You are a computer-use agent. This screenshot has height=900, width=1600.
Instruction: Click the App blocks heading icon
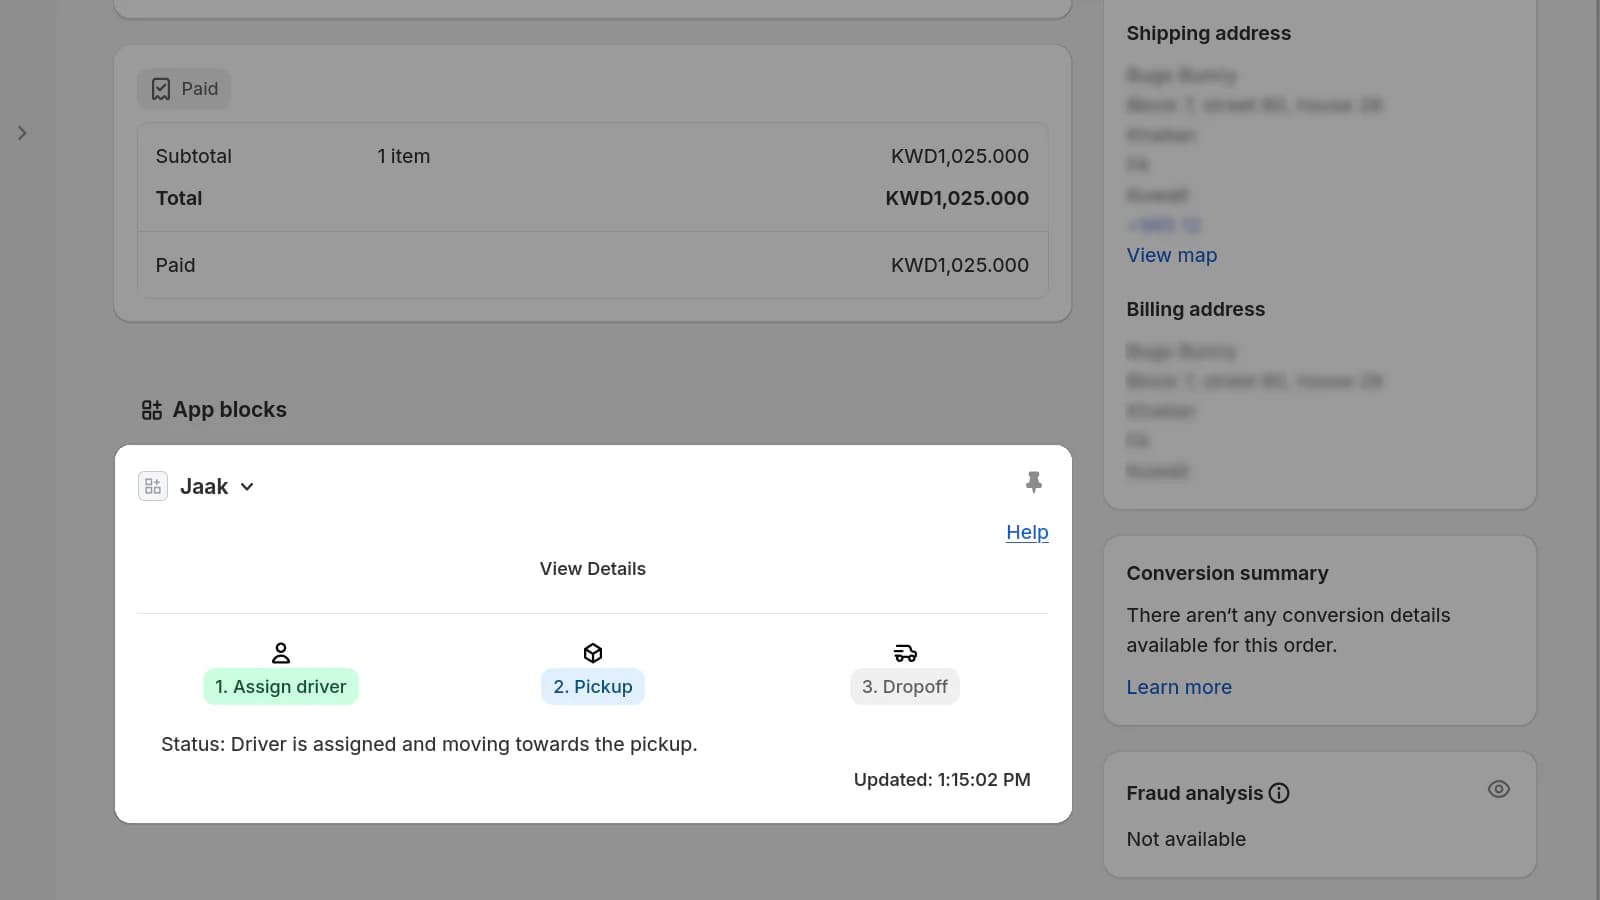[152, 410]
